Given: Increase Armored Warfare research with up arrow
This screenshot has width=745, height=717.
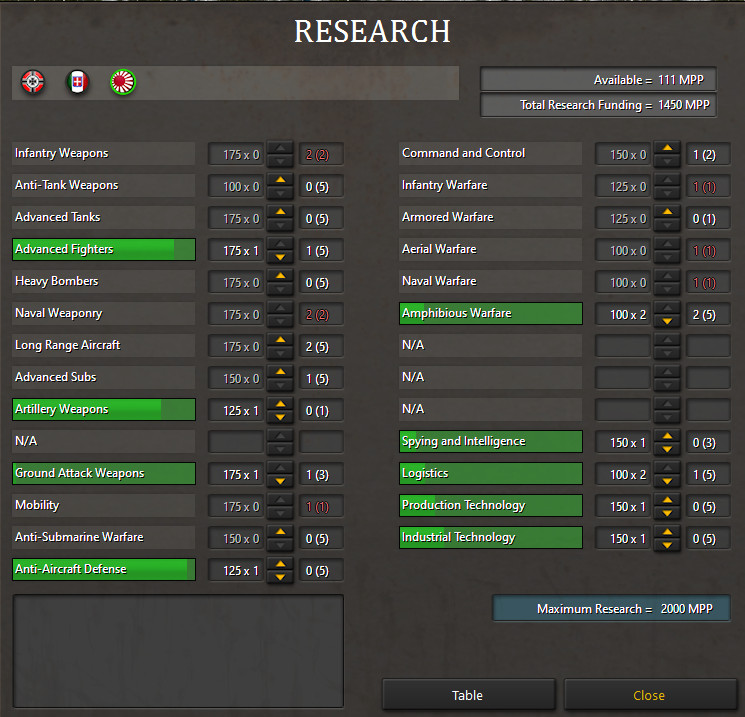Looking at the screenshot, I should coord(667,212).
